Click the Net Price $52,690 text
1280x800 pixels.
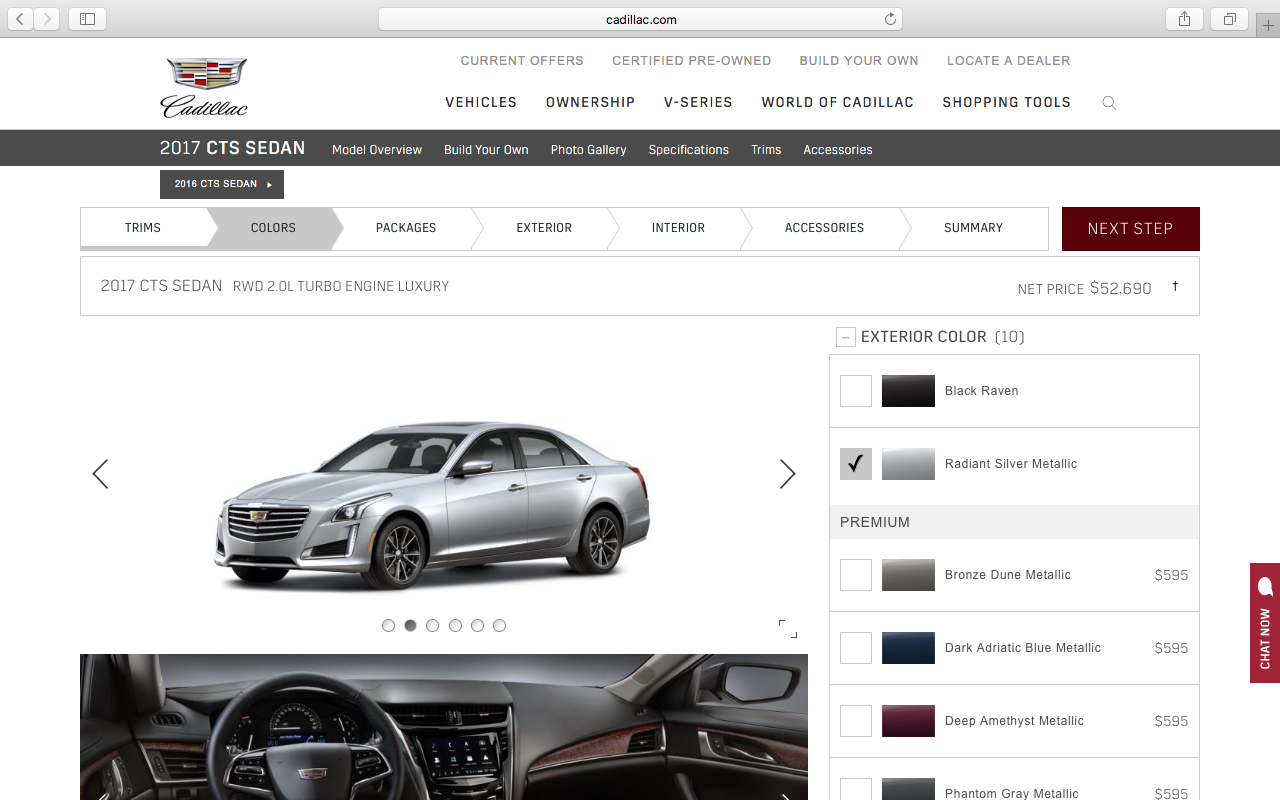point(1085,288)
